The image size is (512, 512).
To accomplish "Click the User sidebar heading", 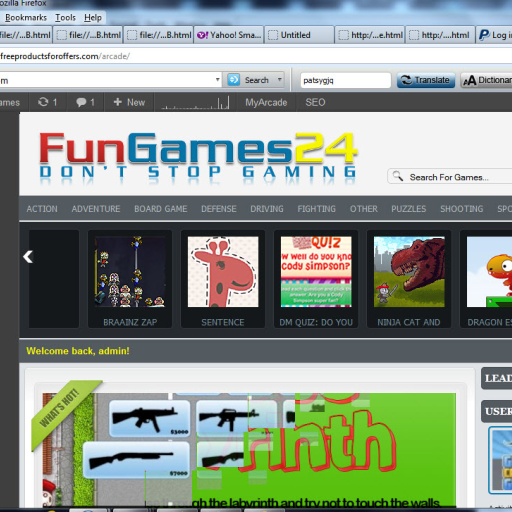I will (496, 411).
